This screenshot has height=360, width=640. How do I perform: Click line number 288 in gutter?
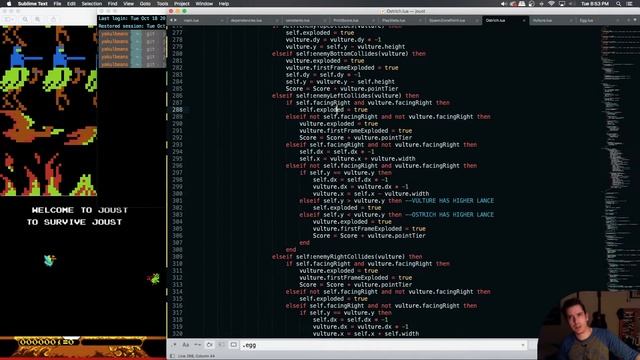(x=177, y=109)
